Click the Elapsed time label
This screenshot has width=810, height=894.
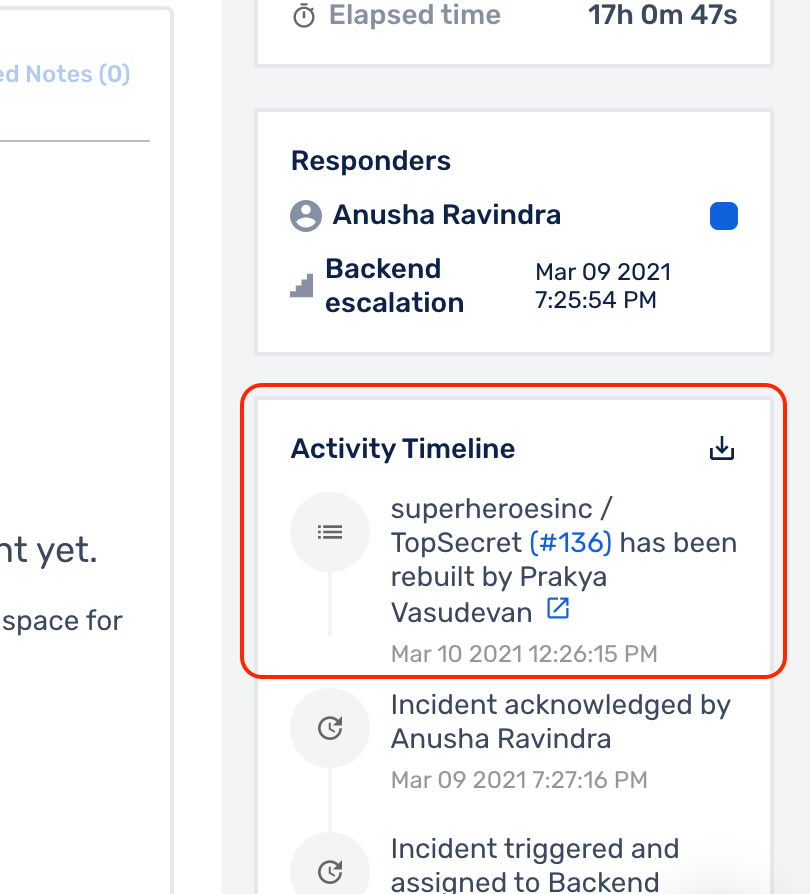pos(415,15)
